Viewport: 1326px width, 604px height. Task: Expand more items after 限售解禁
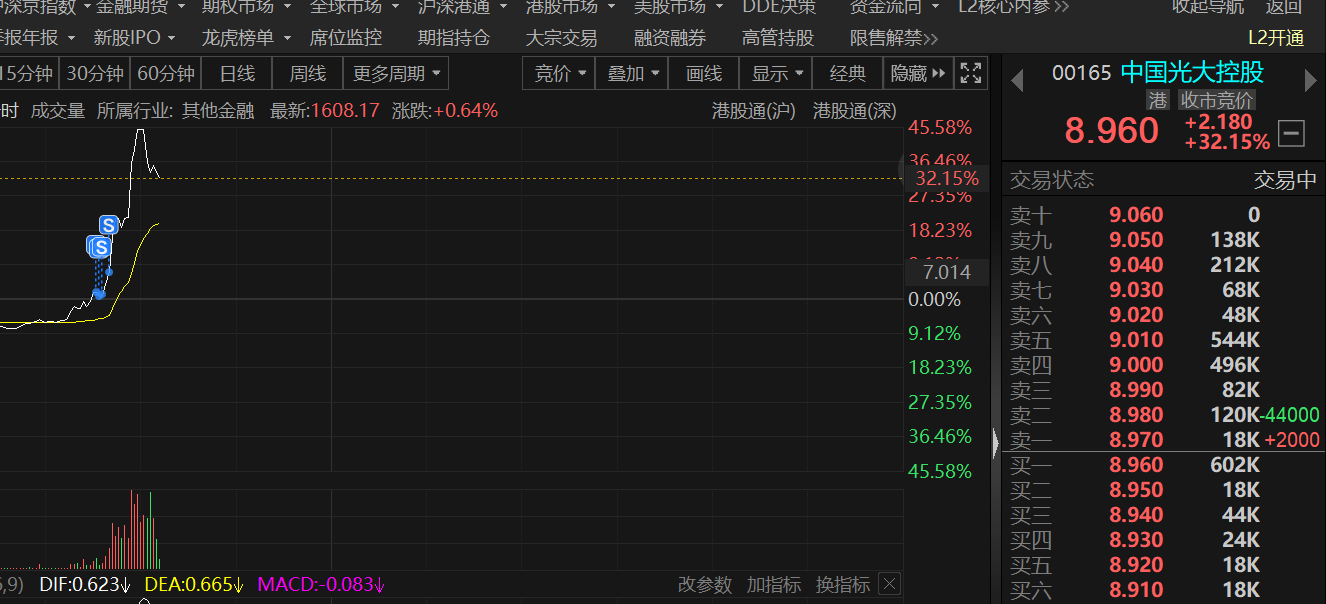click(x=931, y=39)
